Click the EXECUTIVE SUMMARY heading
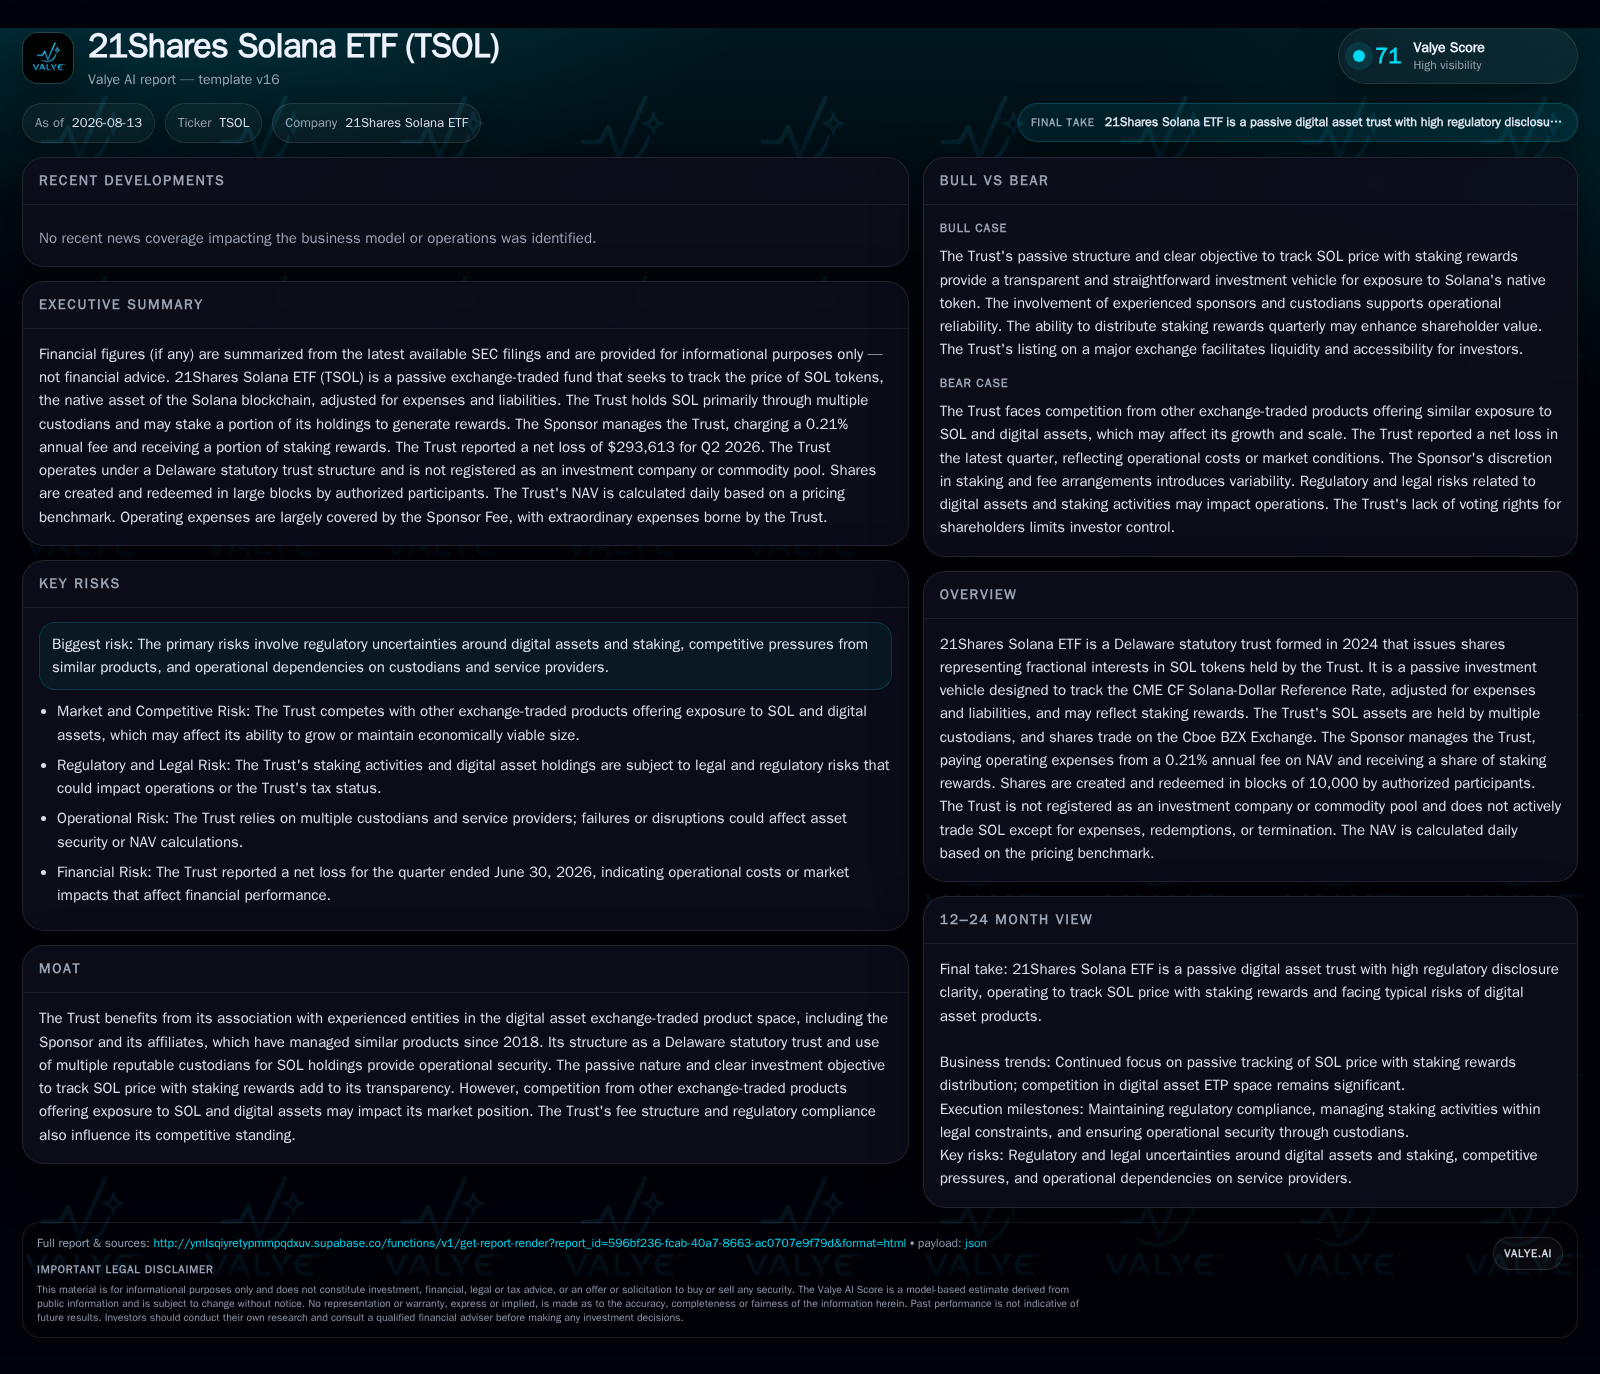The height and width of the screenshot is (1374, 1600). 121,305
